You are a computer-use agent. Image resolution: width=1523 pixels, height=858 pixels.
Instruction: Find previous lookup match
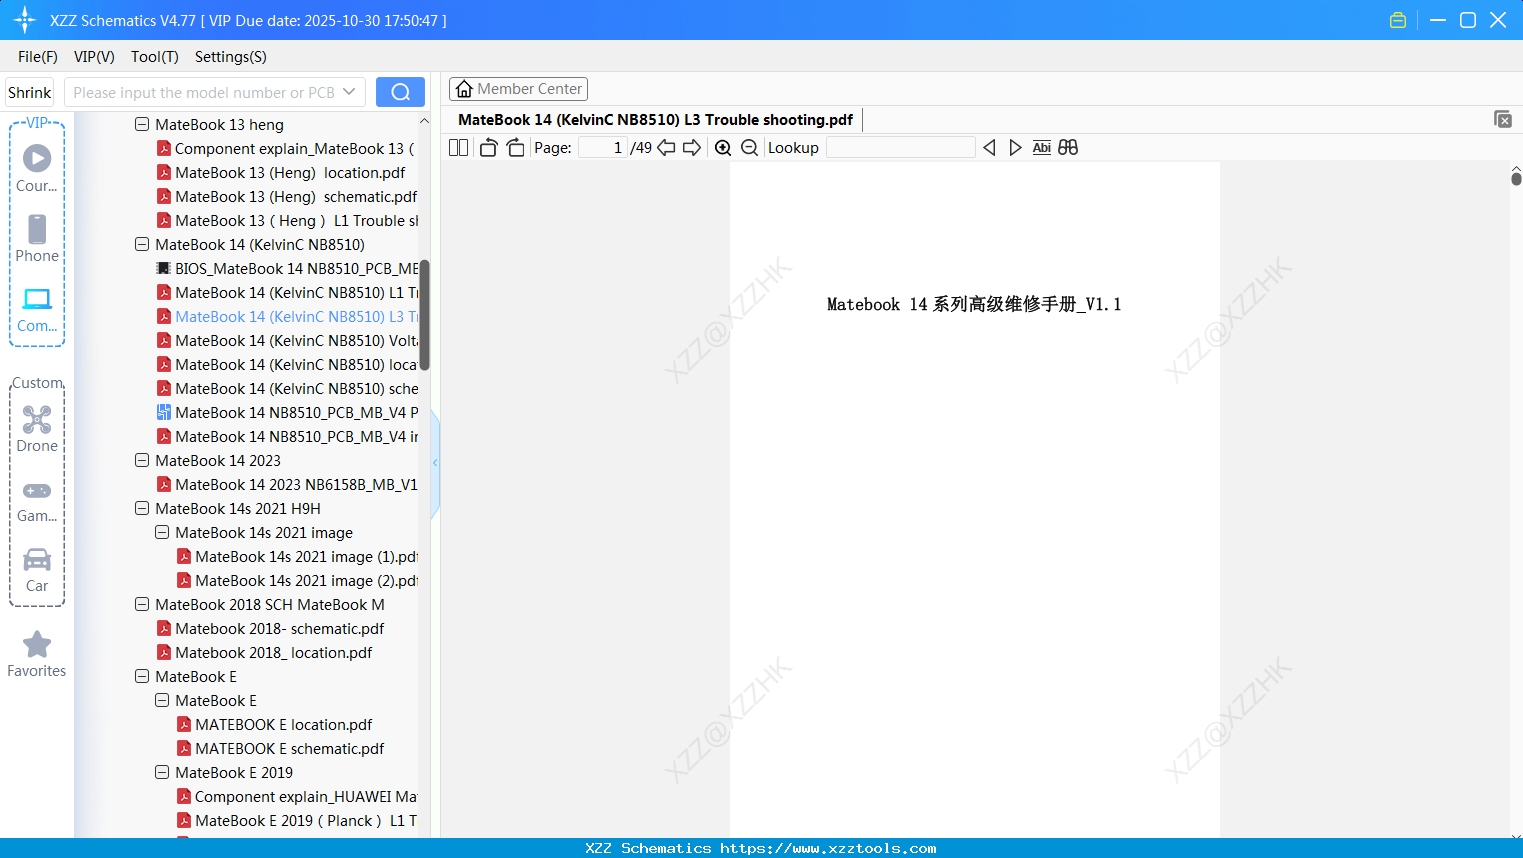pyautogui.click(x=989, y=148)
